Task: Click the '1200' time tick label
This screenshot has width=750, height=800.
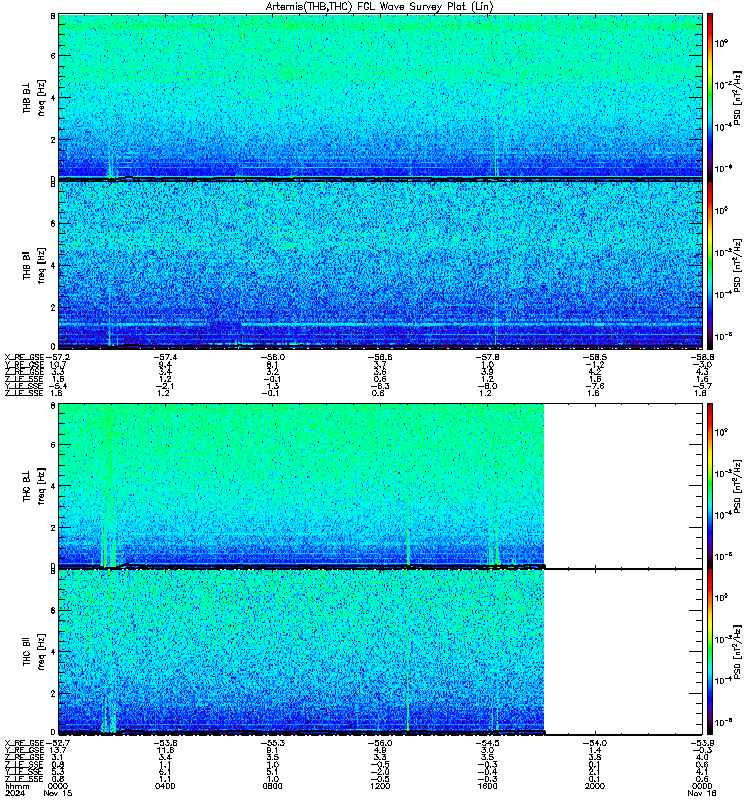Action: [x=380, y=786]
